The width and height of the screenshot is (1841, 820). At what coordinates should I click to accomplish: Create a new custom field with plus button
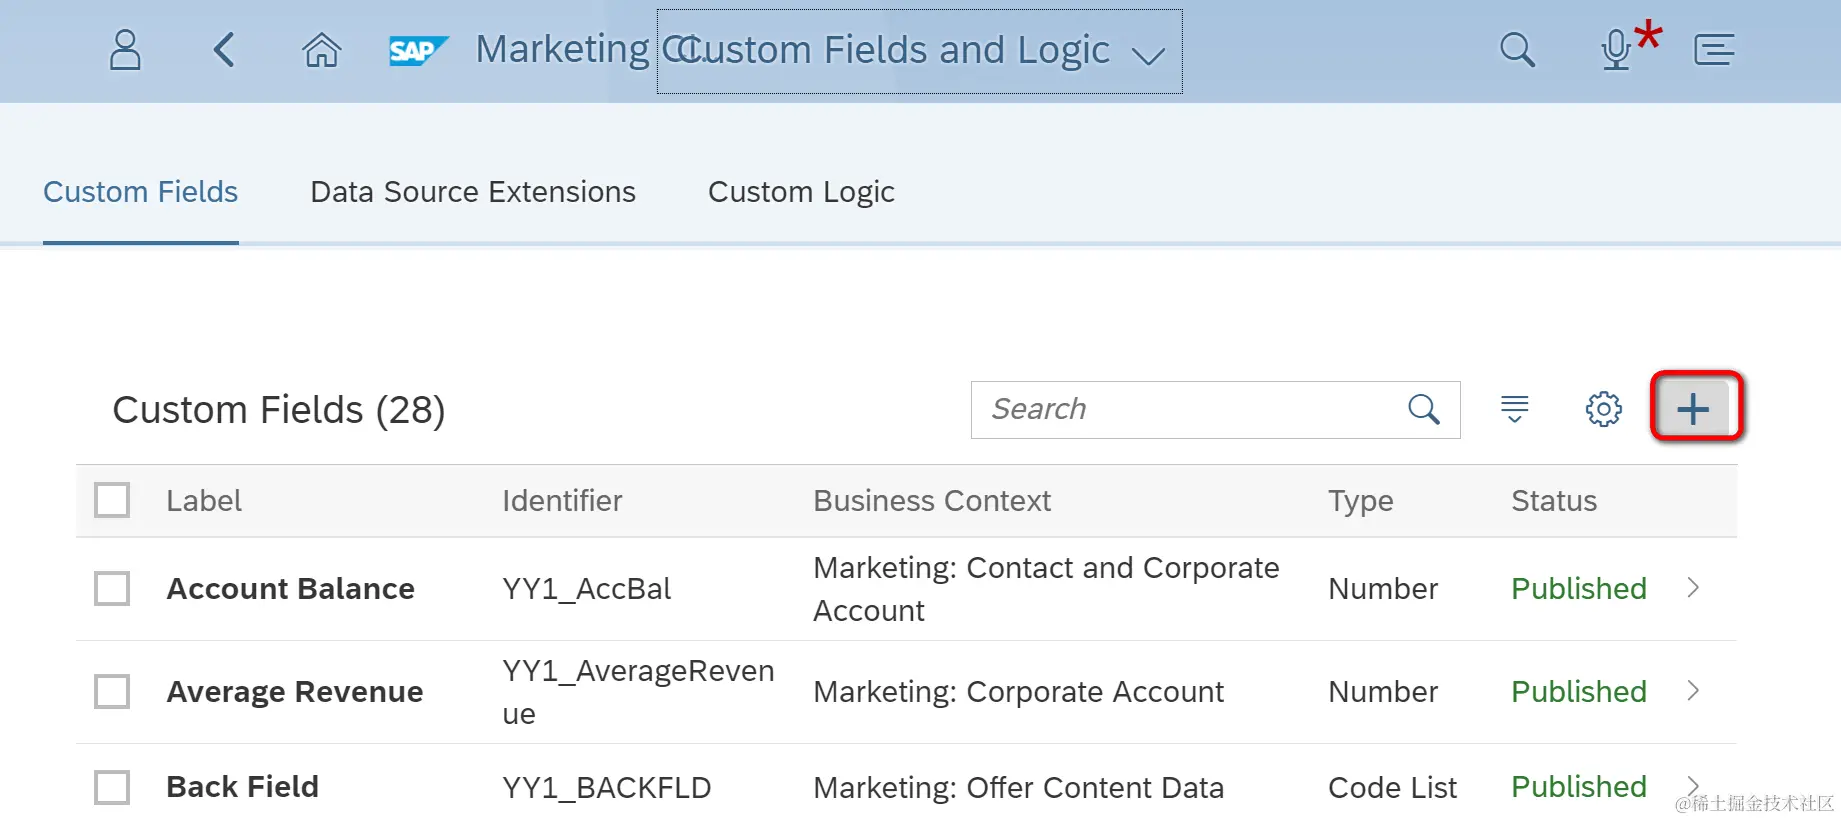(x=1693, y=409)
